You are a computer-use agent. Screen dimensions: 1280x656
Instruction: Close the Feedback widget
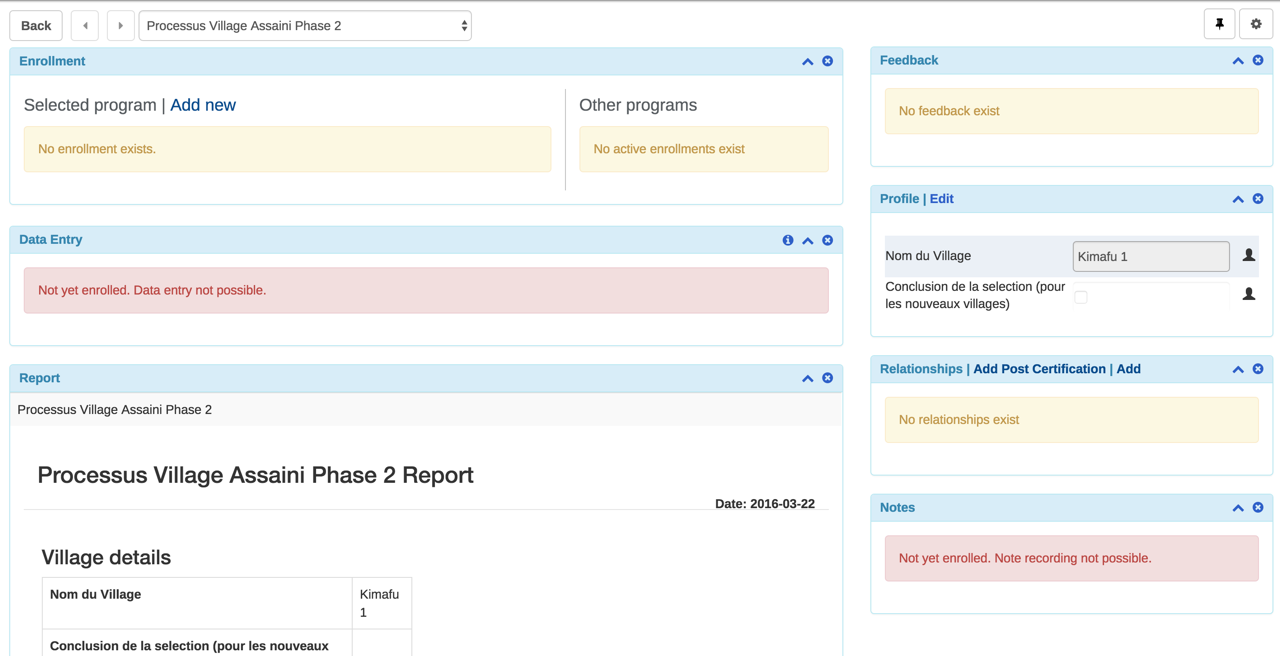1258,61
